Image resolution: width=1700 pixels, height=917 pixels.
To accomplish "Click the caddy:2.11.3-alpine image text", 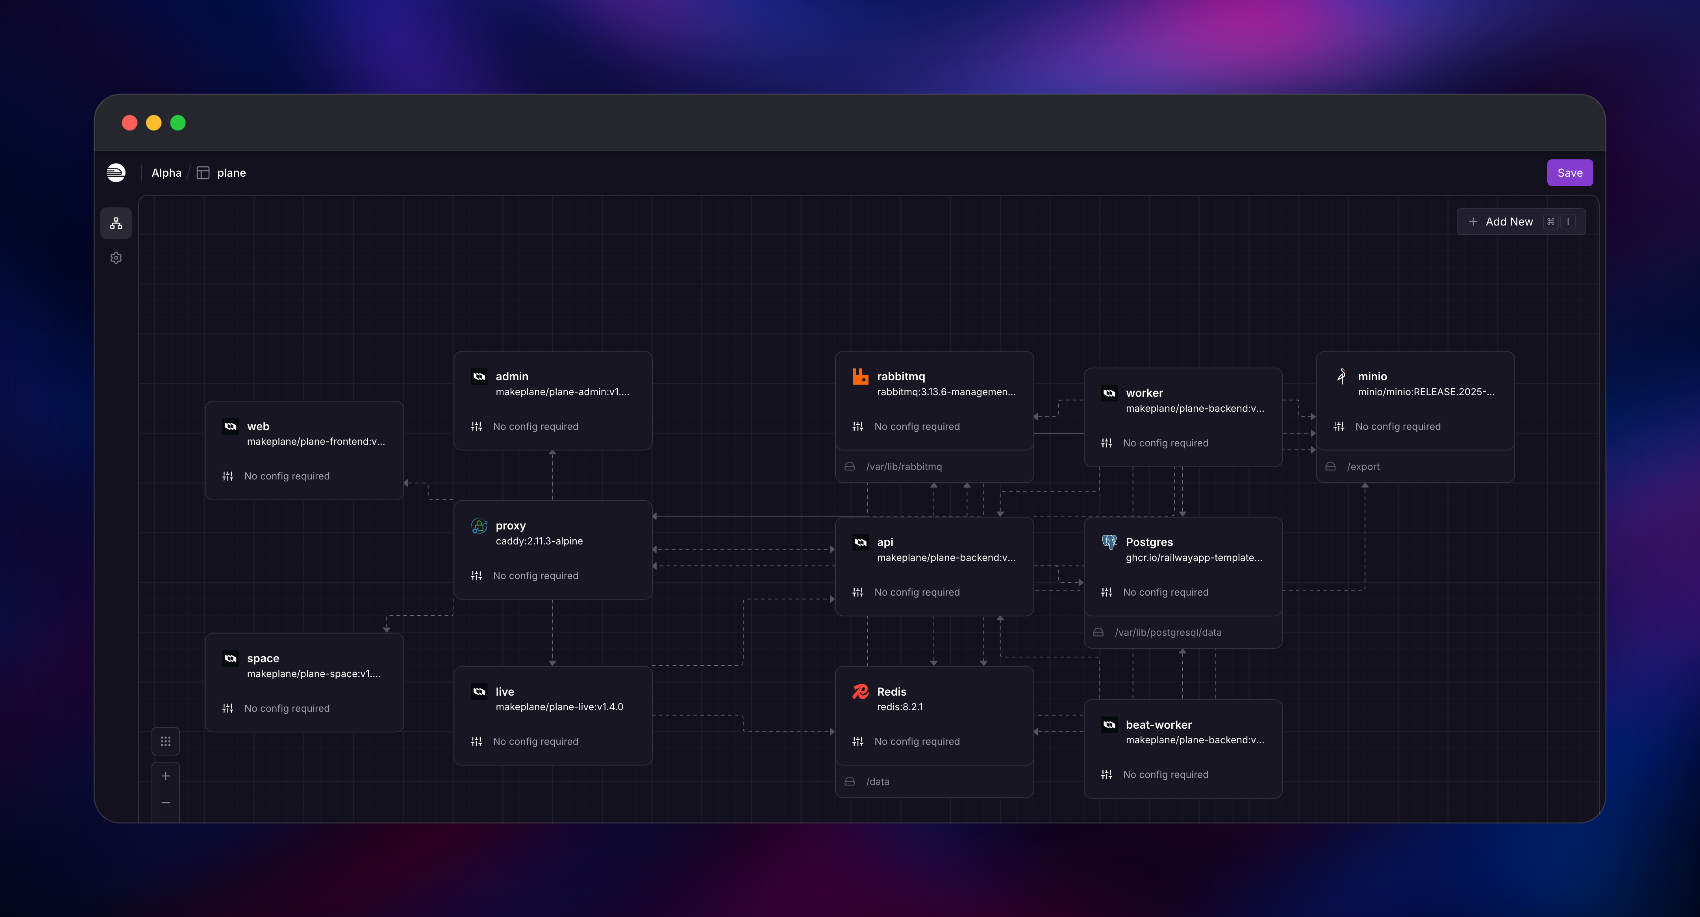I will pyautogui.click(x=539, y=541).
